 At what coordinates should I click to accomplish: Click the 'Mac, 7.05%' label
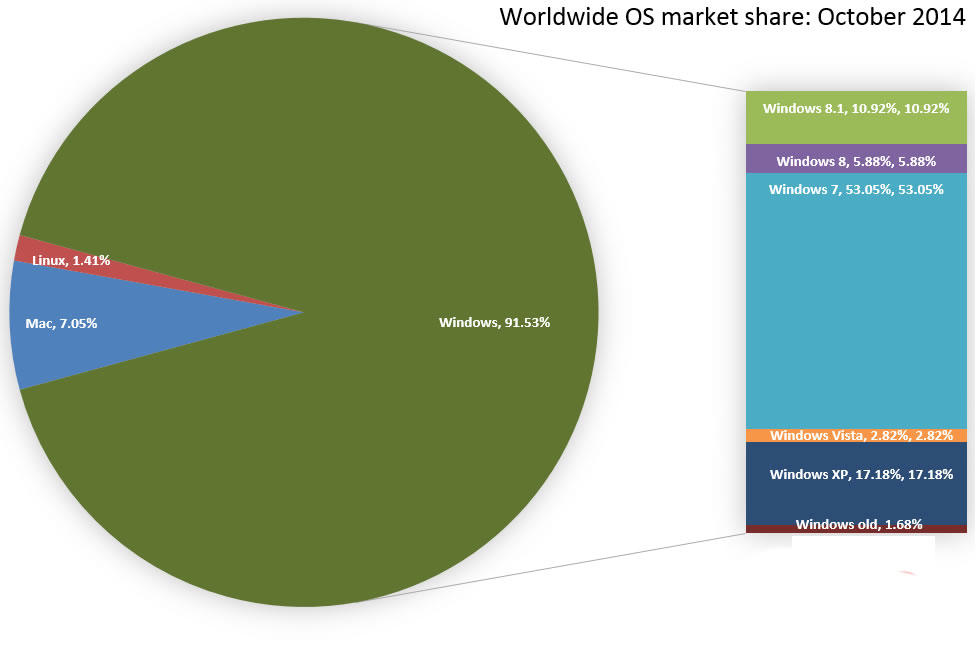(61, 323)
